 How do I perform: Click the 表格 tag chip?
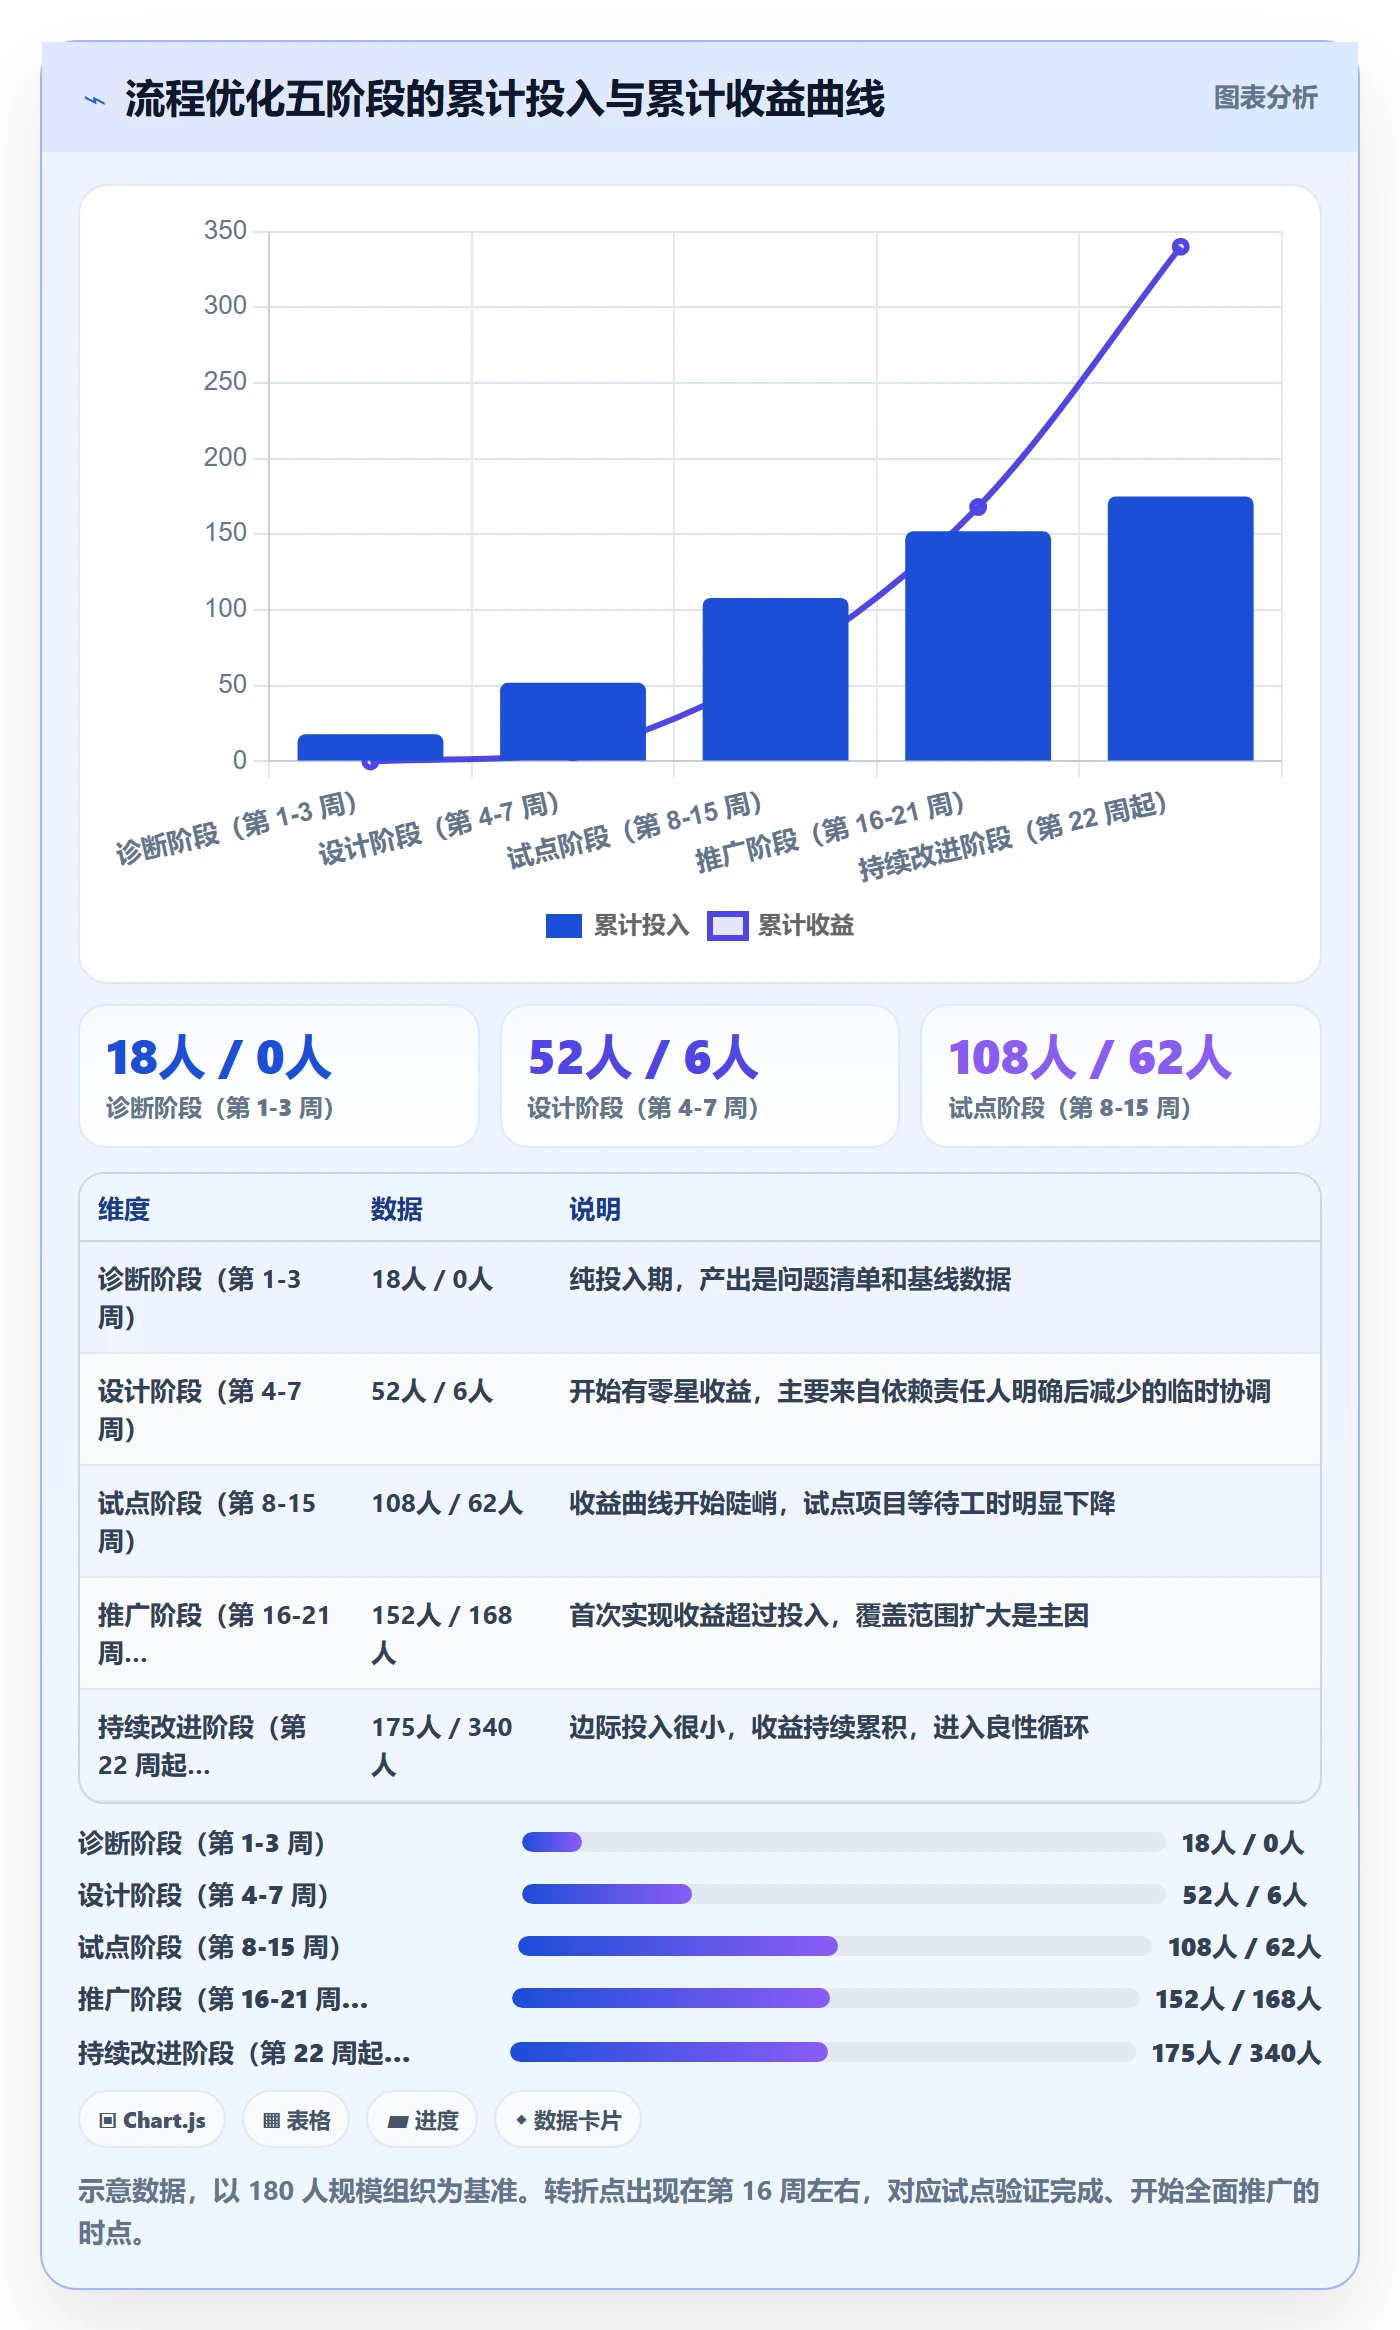(296, 2120)
